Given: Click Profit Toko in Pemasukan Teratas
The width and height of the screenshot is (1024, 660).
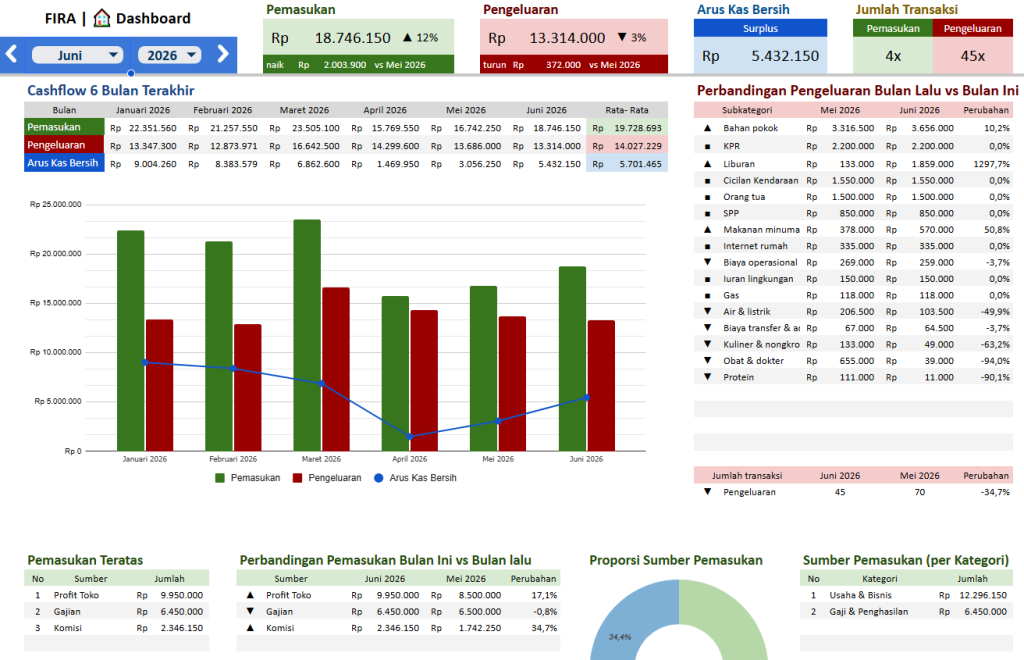Looking at the screenshot, I should tap(76, 595).
